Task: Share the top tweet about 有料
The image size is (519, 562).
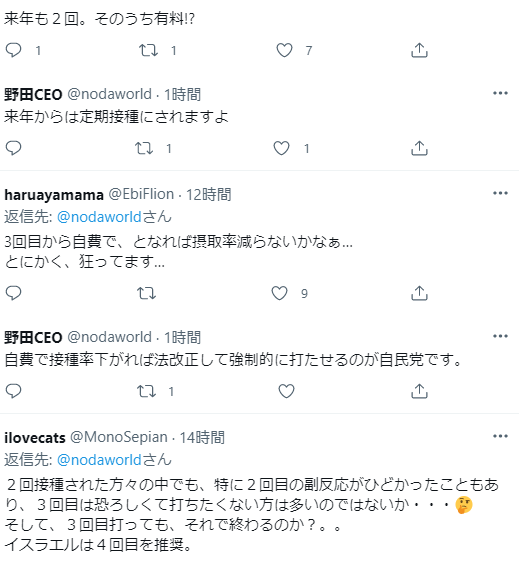Action: point(419,50)
